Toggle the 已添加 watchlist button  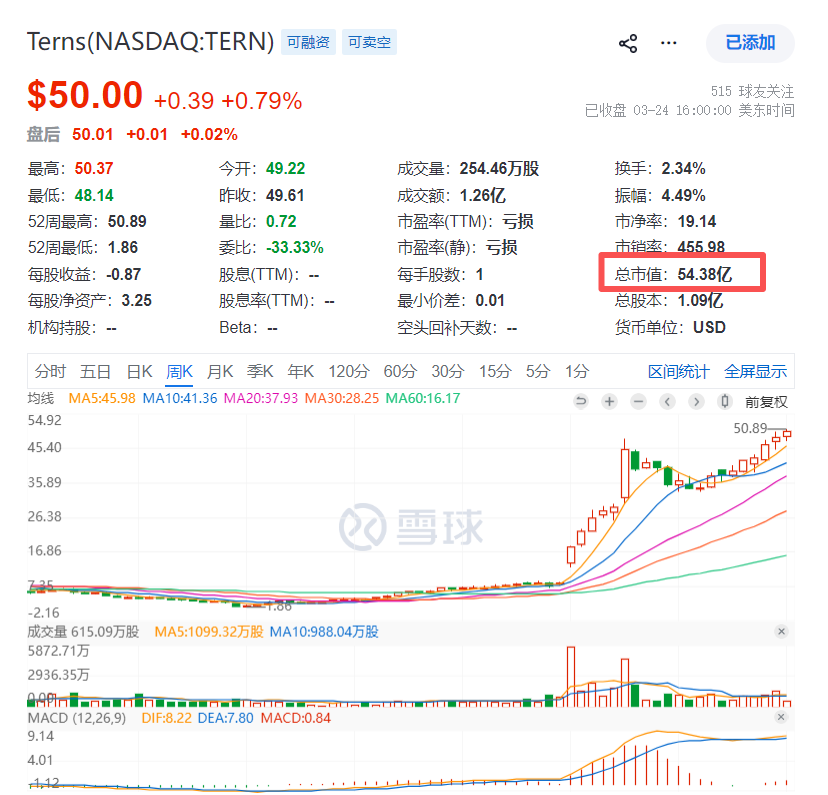[750, 43]
